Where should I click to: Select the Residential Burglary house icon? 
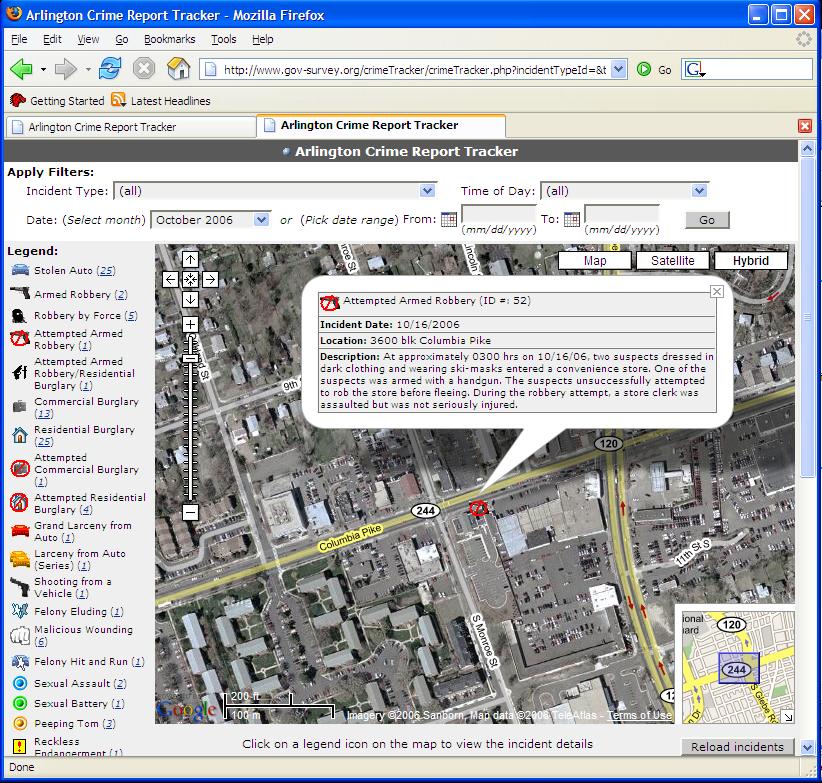(19, 435)
